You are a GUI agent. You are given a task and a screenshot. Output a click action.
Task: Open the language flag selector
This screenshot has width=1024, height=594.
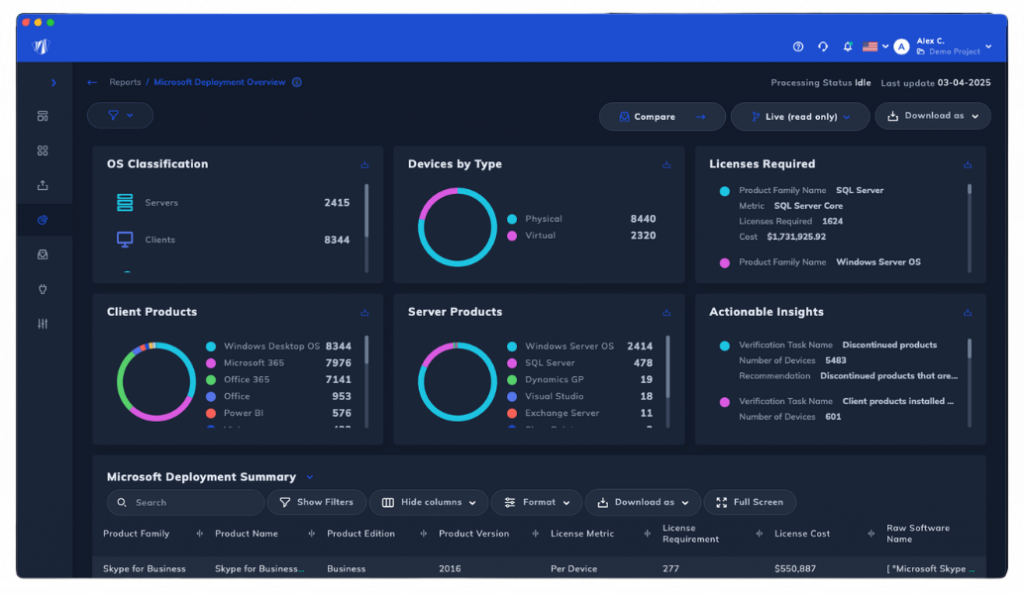pos(875,47)
